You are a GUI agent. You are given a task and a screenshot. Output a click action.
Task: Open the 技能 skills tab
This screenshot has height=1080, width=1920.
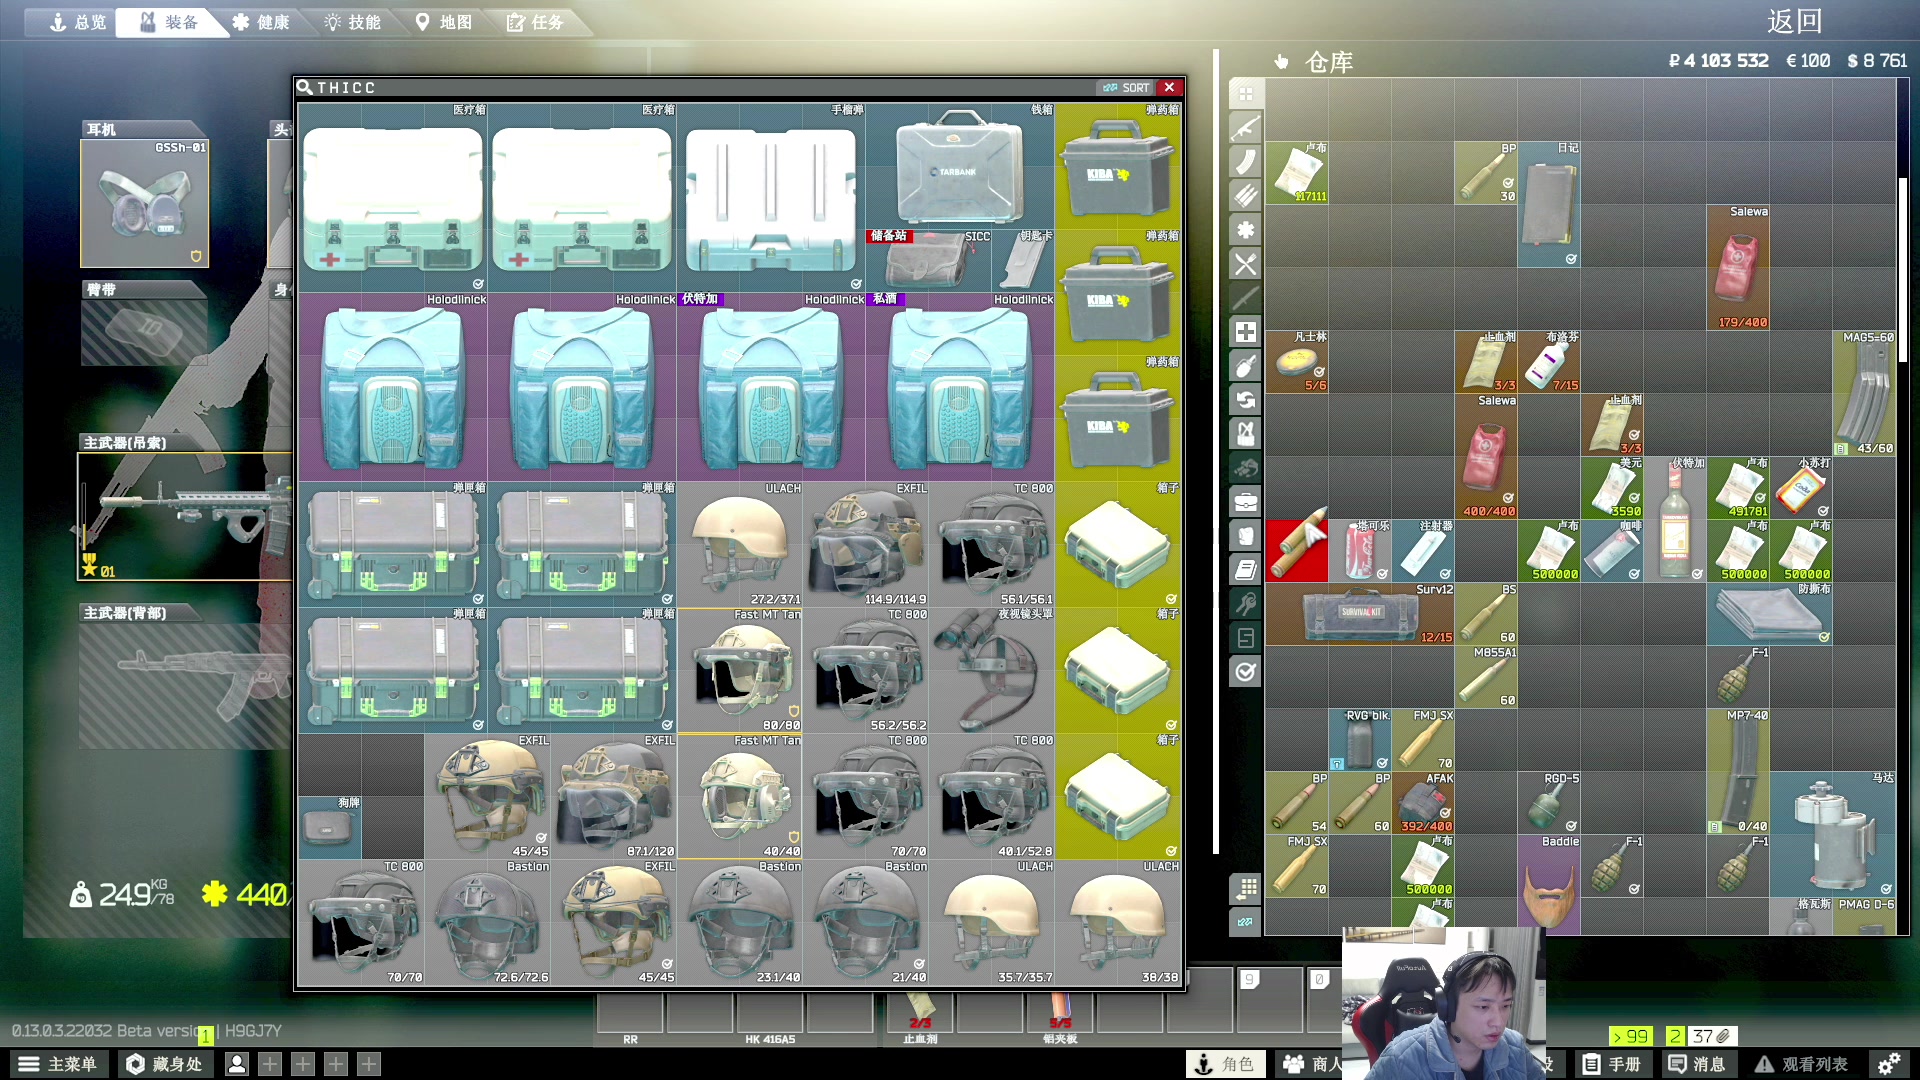[x=354, y=22]
